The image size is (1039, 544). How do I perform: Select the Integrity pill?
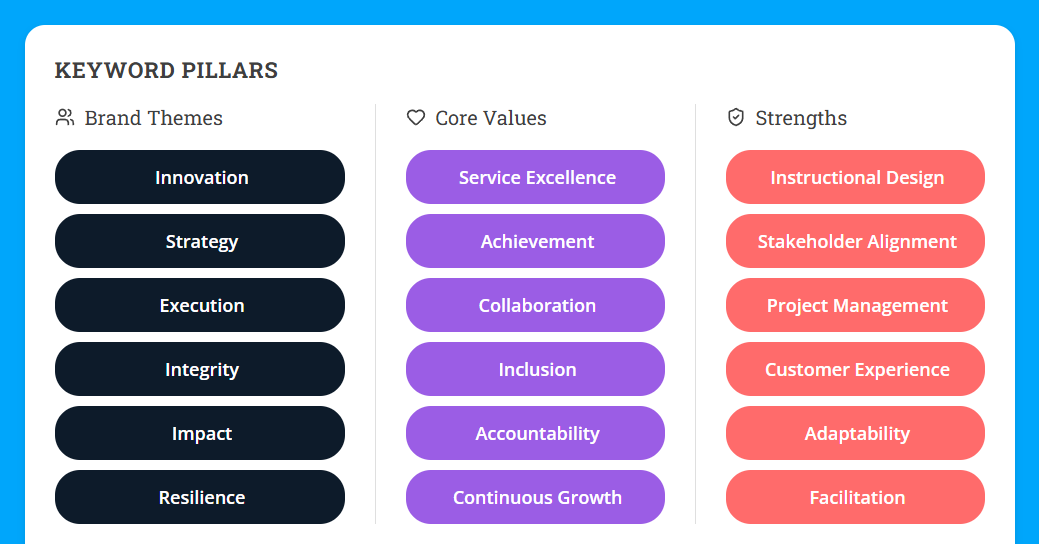200,369
